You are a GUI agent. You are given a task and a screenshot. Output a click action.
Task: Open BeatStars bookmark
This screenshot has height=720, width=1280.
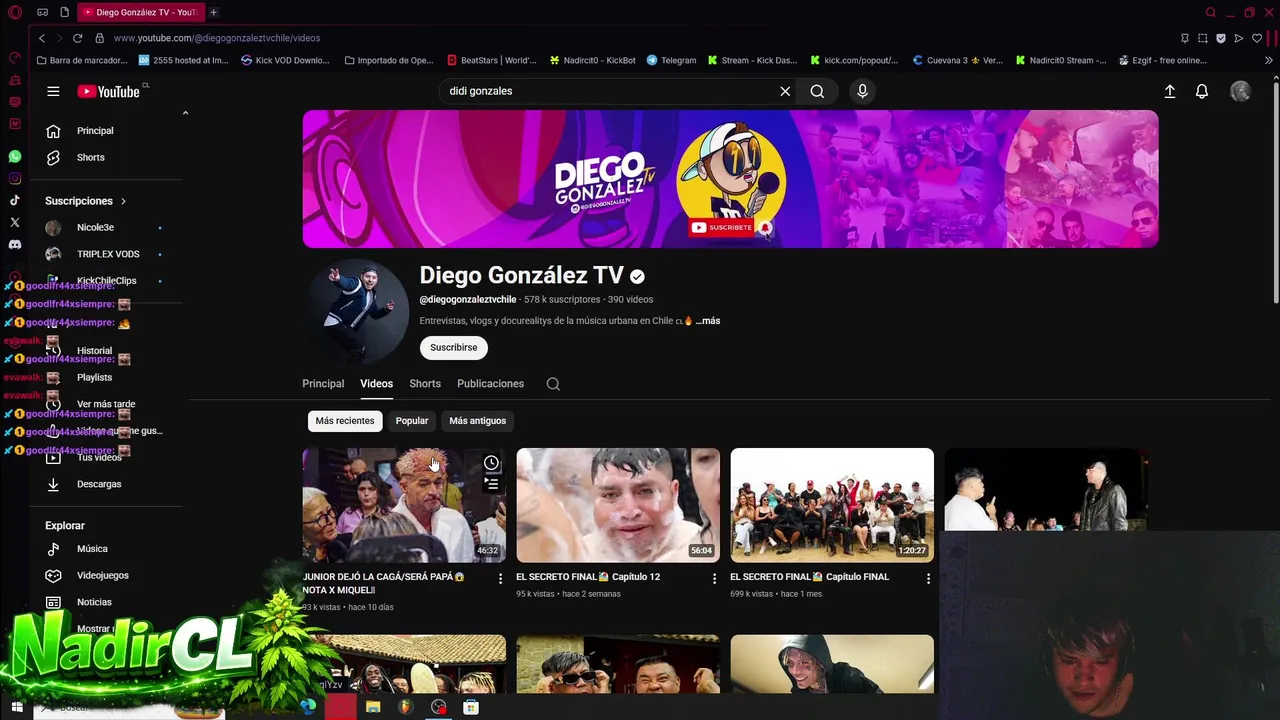pos(491,60)
